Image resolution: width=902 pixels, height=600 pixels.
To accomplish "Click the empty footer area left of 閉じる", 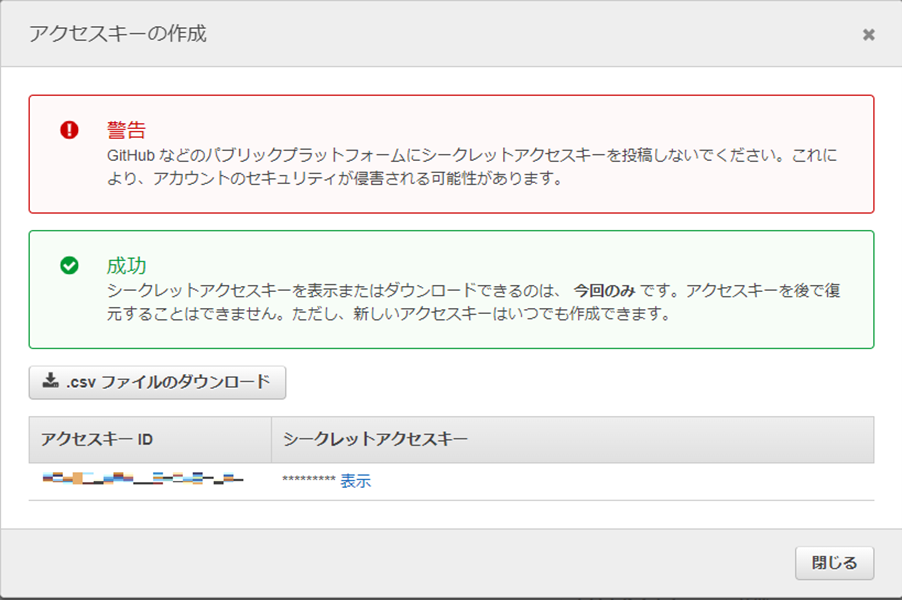I will click(400, 563).
